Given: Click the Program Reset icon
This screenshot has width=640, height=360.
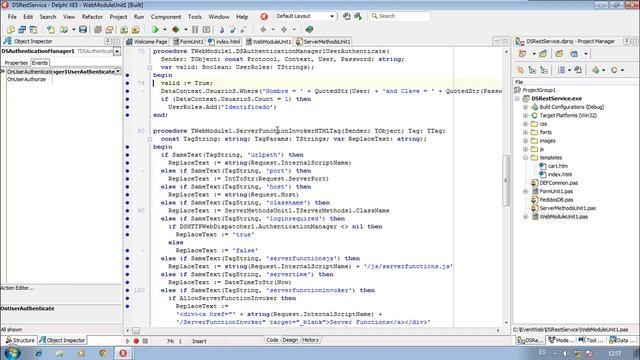Looking at the screenshot, I should (x=207, y=29).
